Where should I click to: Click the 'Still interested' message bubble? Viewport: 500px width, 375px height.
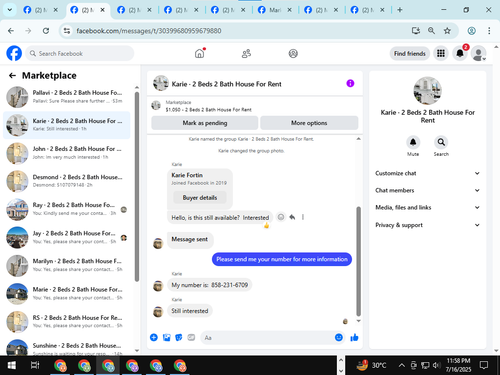point(190,311)
